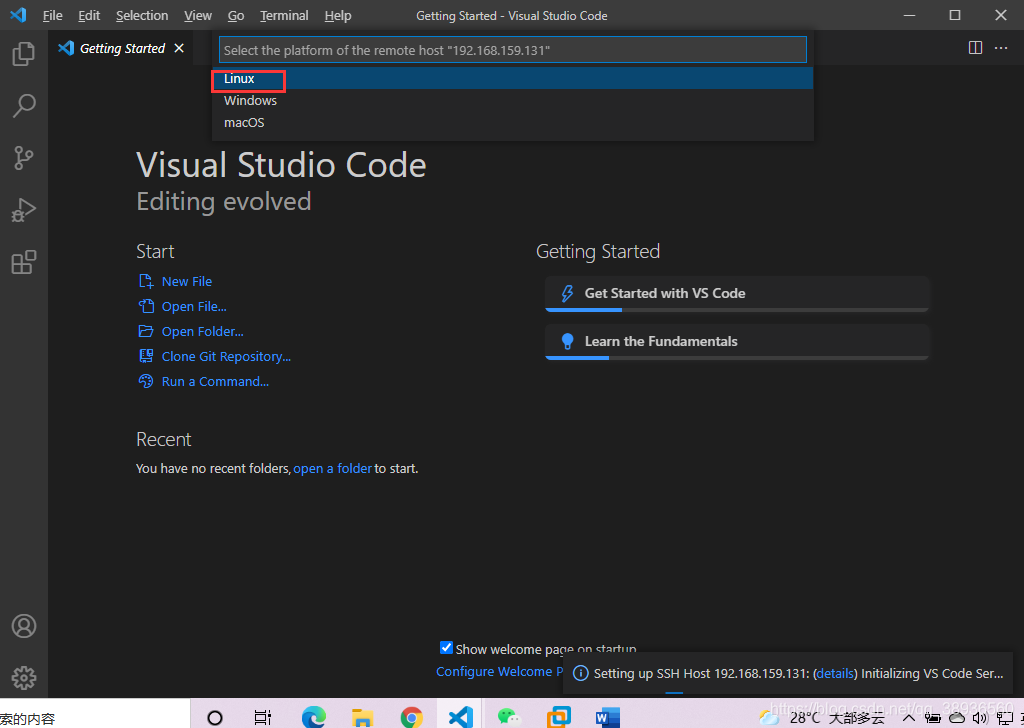
Task: Open the Search view in activity bar
Action: coord(24,106)
